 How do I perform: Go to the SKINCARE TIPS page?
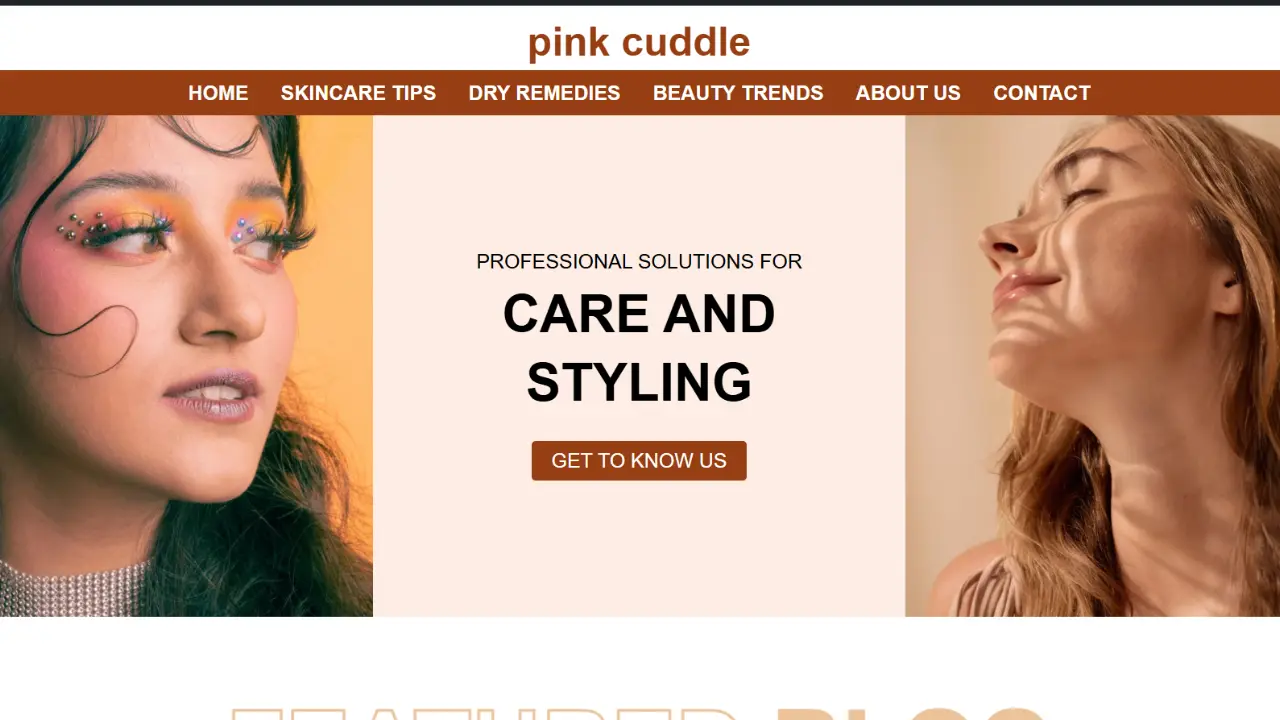coord(358,93)
